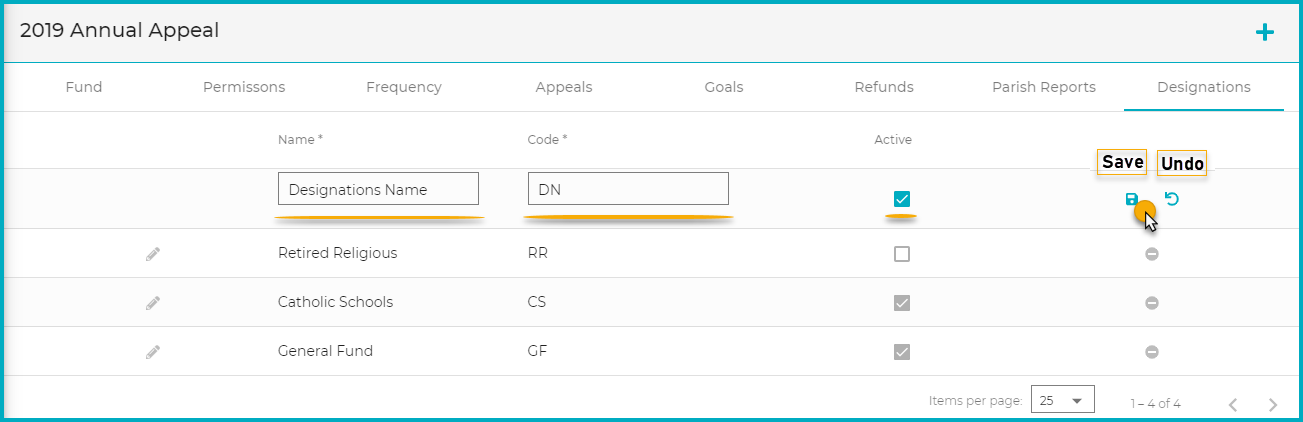Viewport: 1303px width, 422px height.
Task: Switch to the Fund tab
Action: click(x=84, y=87)
